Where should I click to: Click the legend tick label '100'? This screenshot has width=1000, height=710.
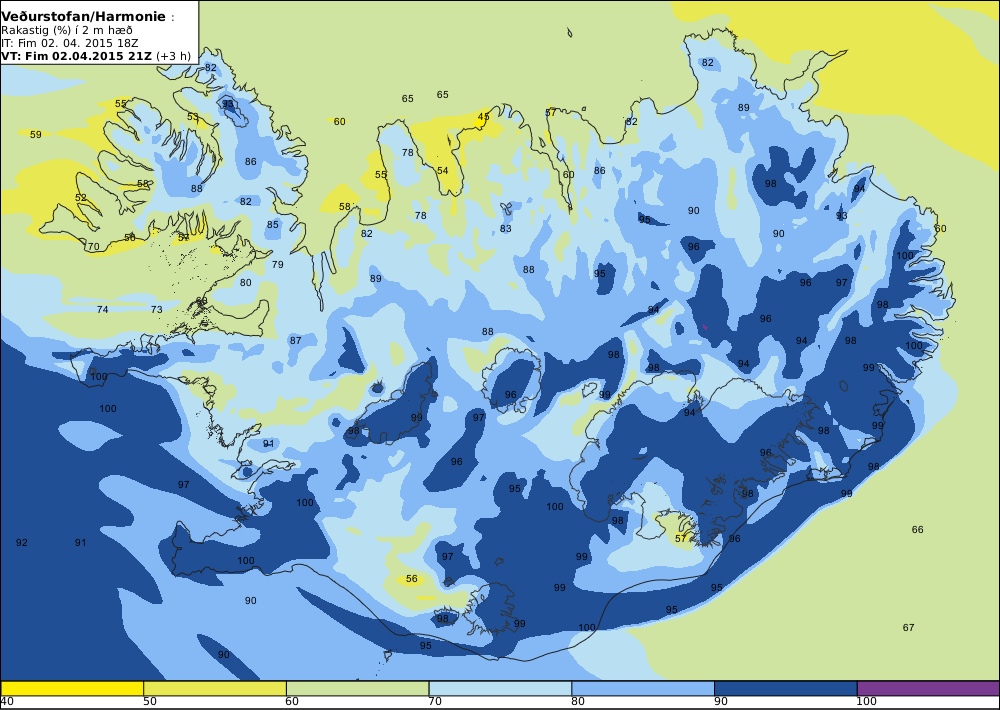pos(866,702)
